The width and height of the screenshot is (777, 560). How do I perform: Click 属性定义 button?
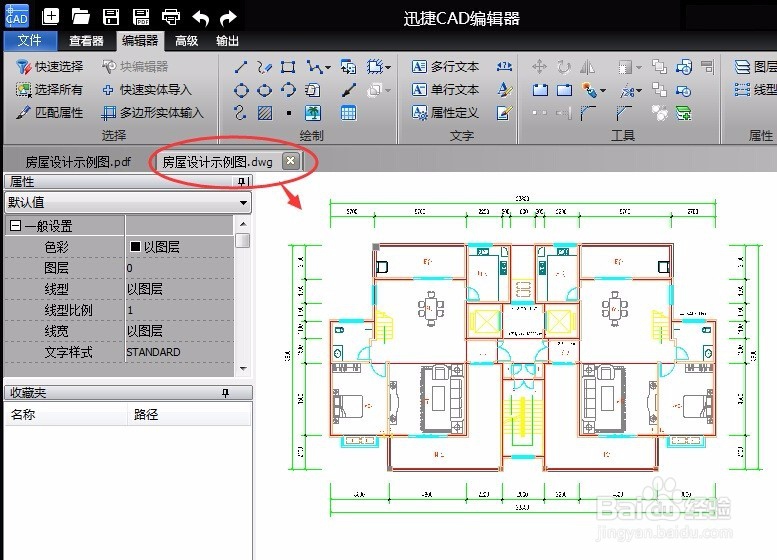[445, 113]
